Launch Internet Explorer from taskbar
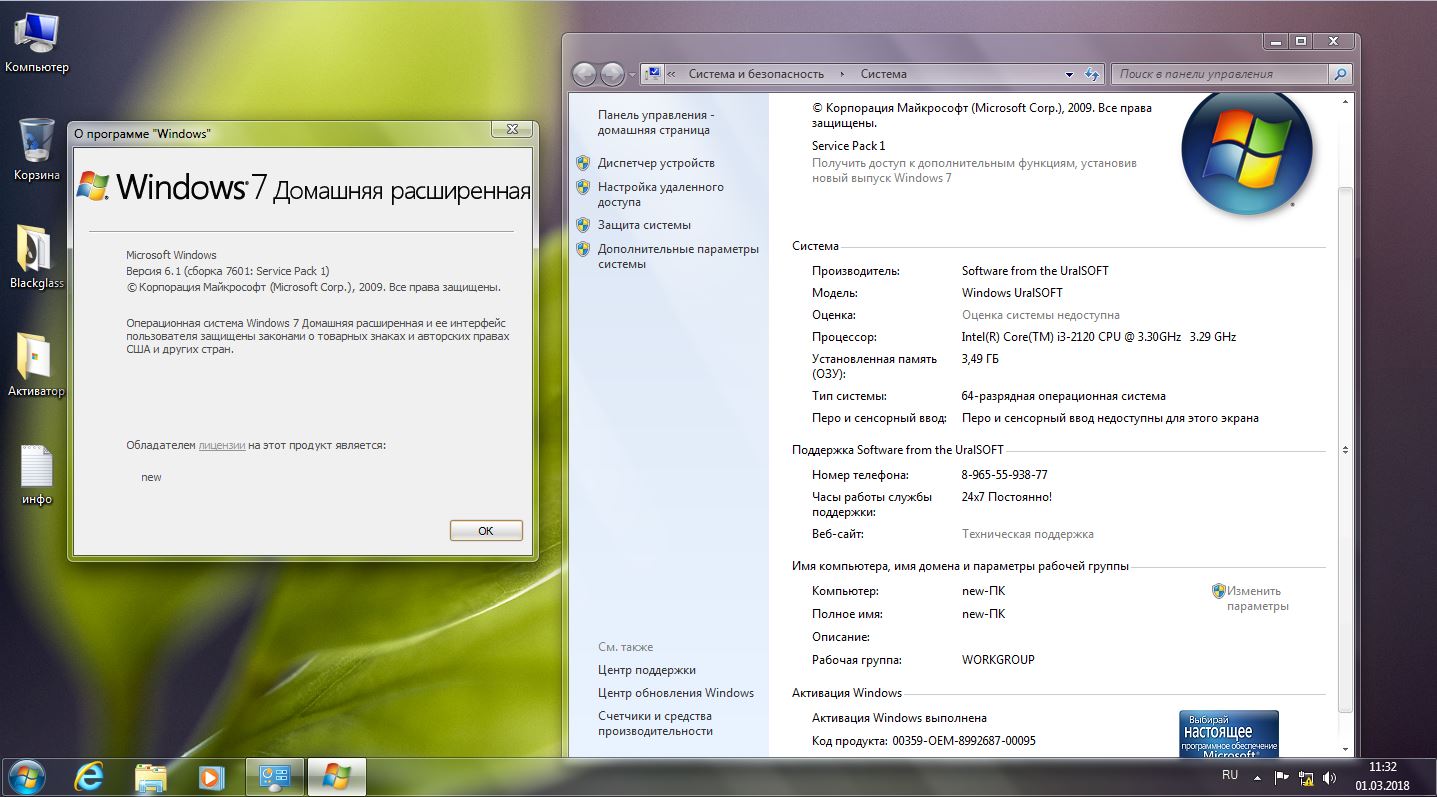The image size is (1437, 797). pos(90,777)
